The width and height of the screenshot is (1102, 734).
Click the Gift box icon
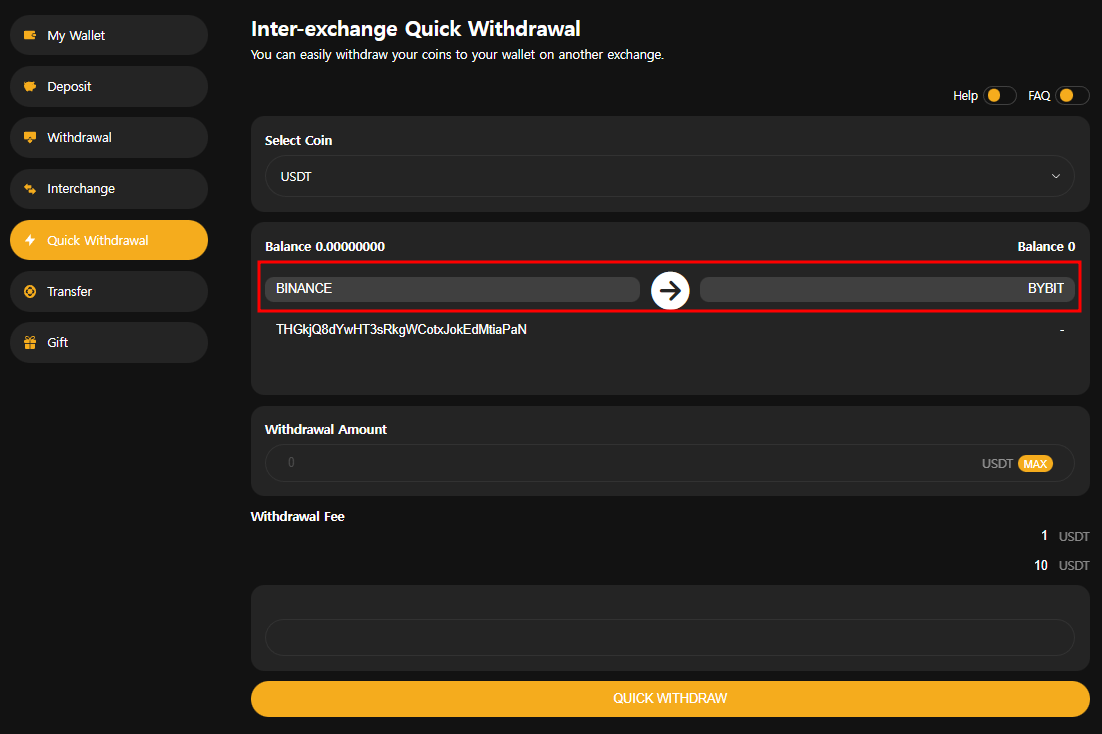pyautogui.click(x=30, y=342)
